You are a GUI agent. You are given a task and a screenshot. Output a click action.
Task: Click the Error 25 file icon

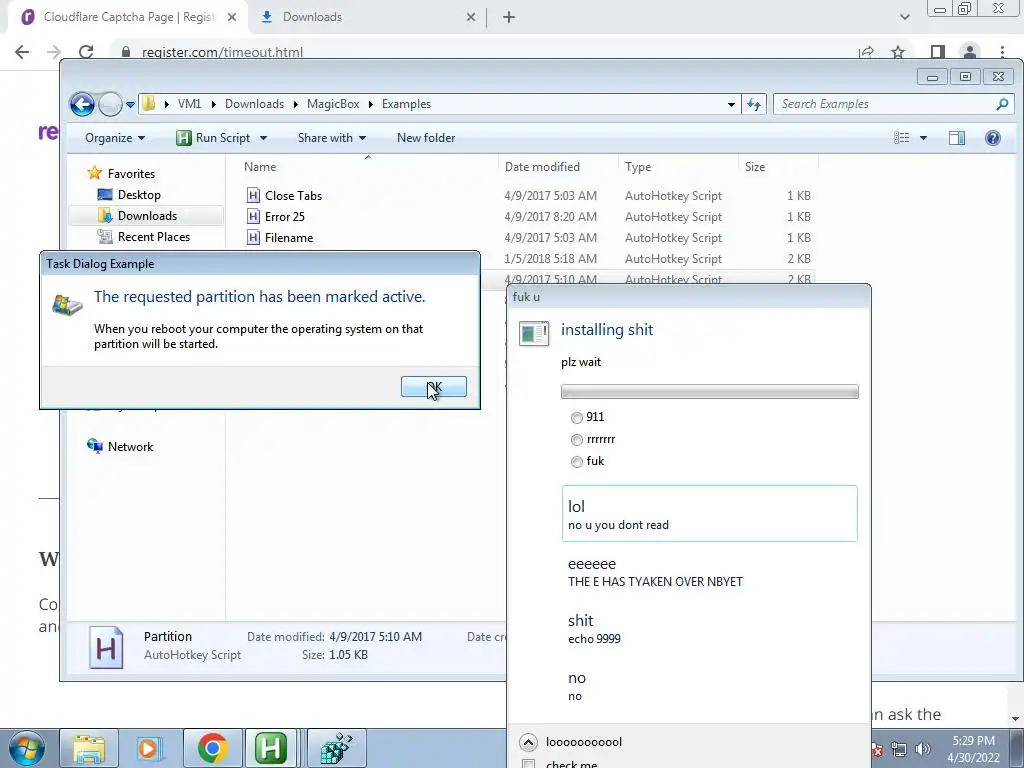click(253, 216)
